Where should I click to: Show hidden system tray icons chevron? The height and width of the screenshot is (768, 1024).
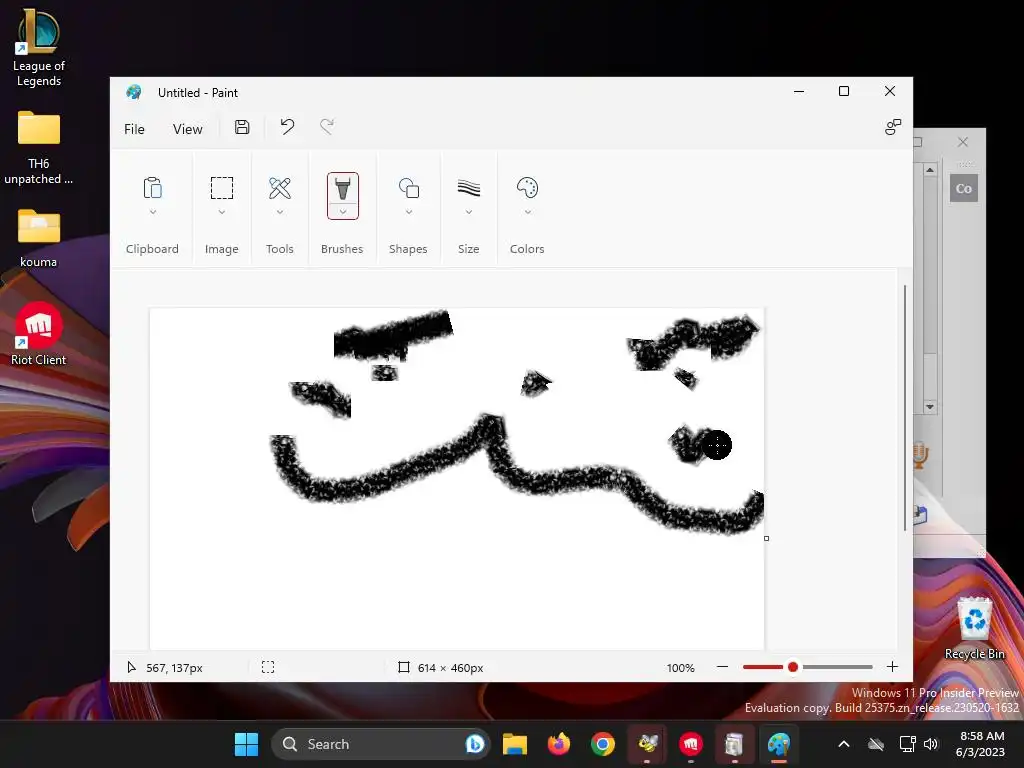pyautogui.click(x=844, y=744)
